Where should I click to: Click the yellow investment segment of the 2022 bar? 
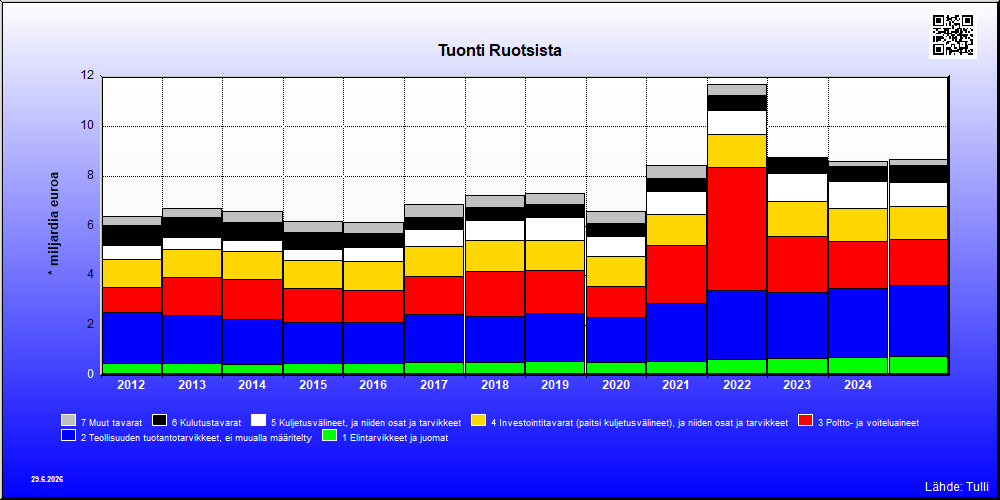point(737,151)
